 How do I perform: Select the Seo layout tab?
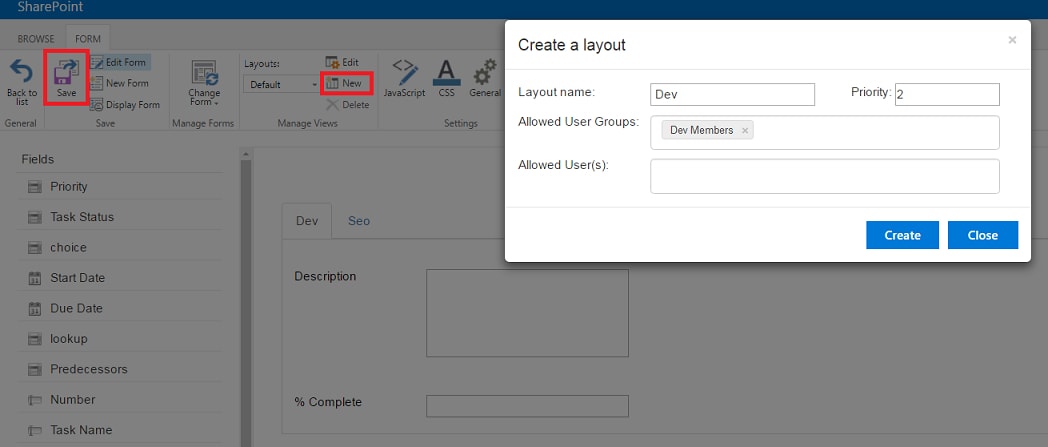359,221
